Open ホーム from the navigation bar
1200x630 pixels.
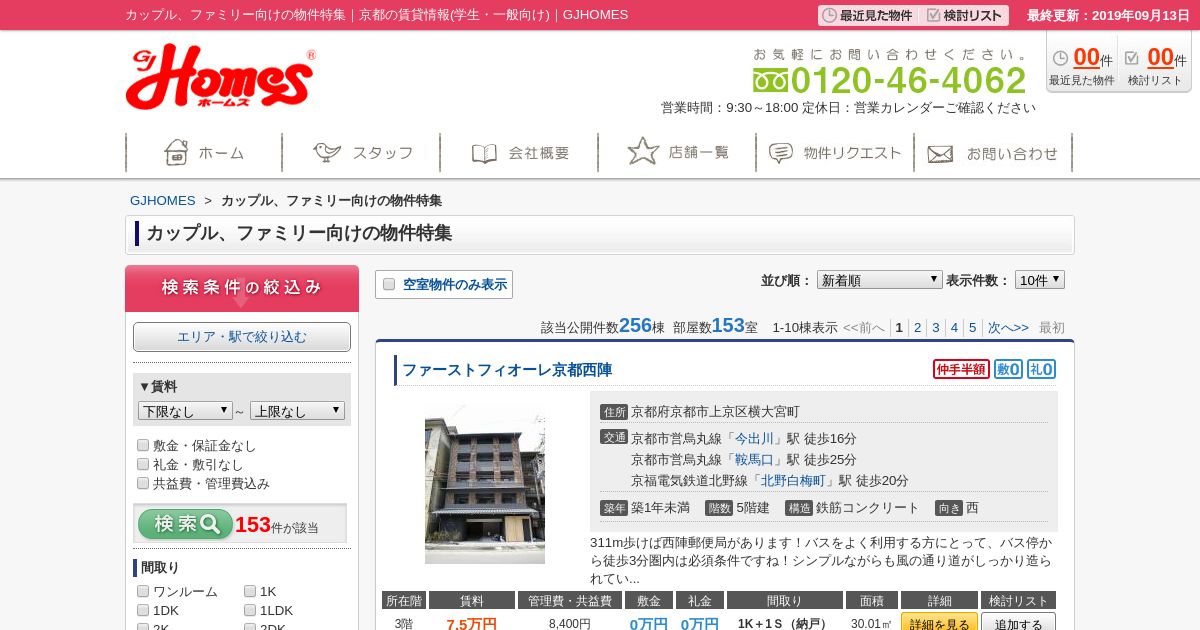coord(204,153)
